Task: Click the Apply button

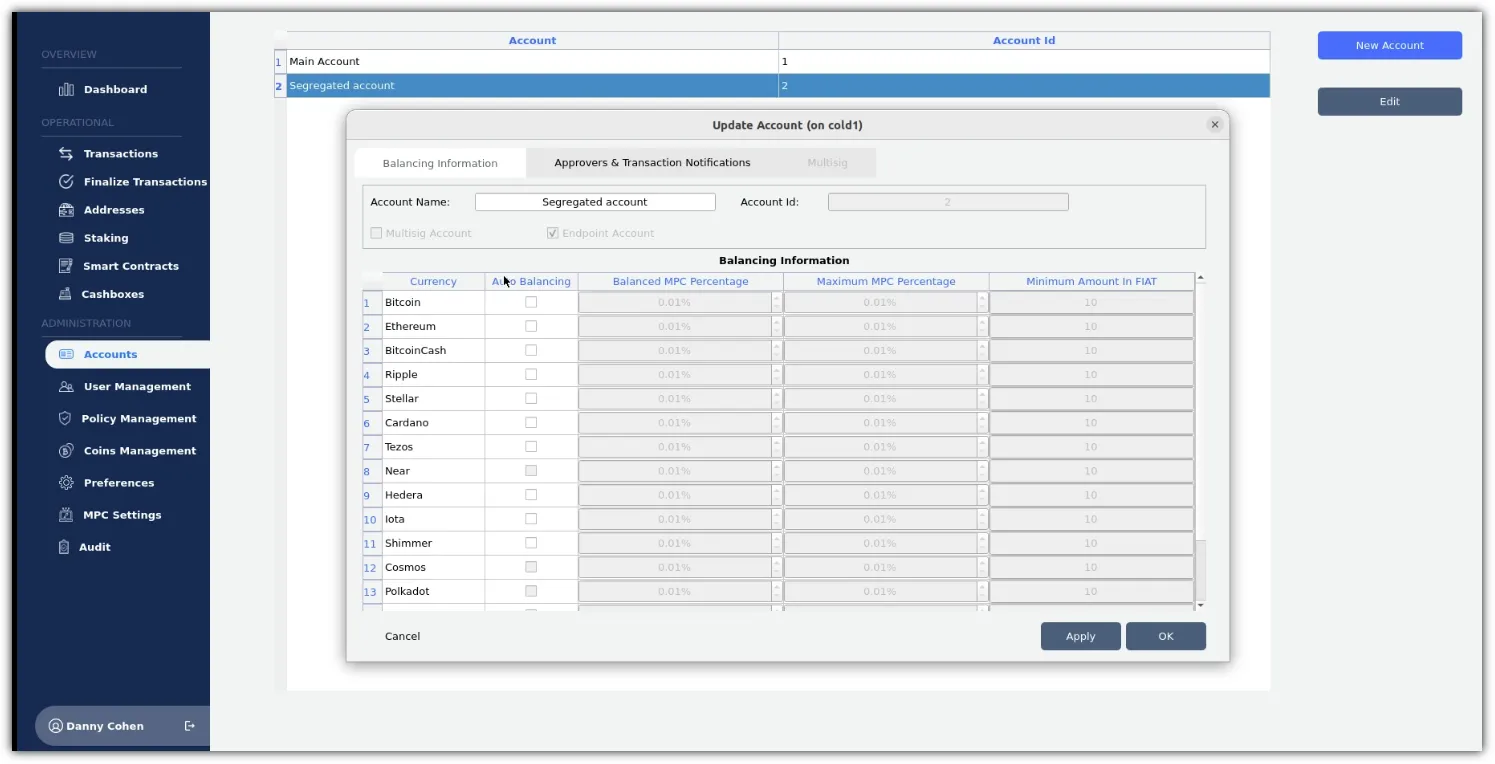Action: (x=1080, y=636)
